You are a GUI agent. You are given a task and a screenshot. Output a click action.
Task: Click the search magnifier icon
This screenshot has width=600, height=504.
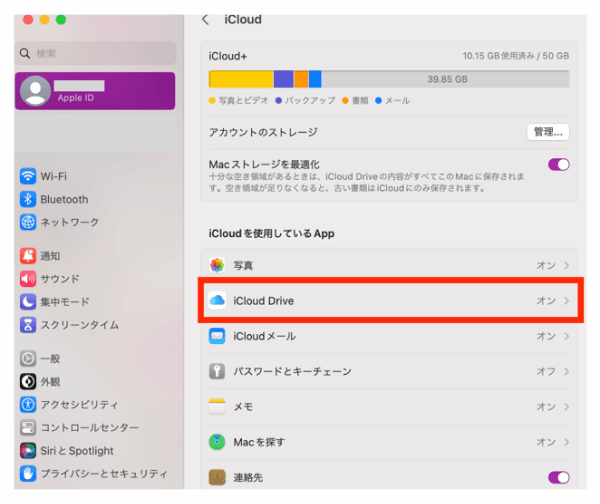pyautogui.click(x=25, y=53)
